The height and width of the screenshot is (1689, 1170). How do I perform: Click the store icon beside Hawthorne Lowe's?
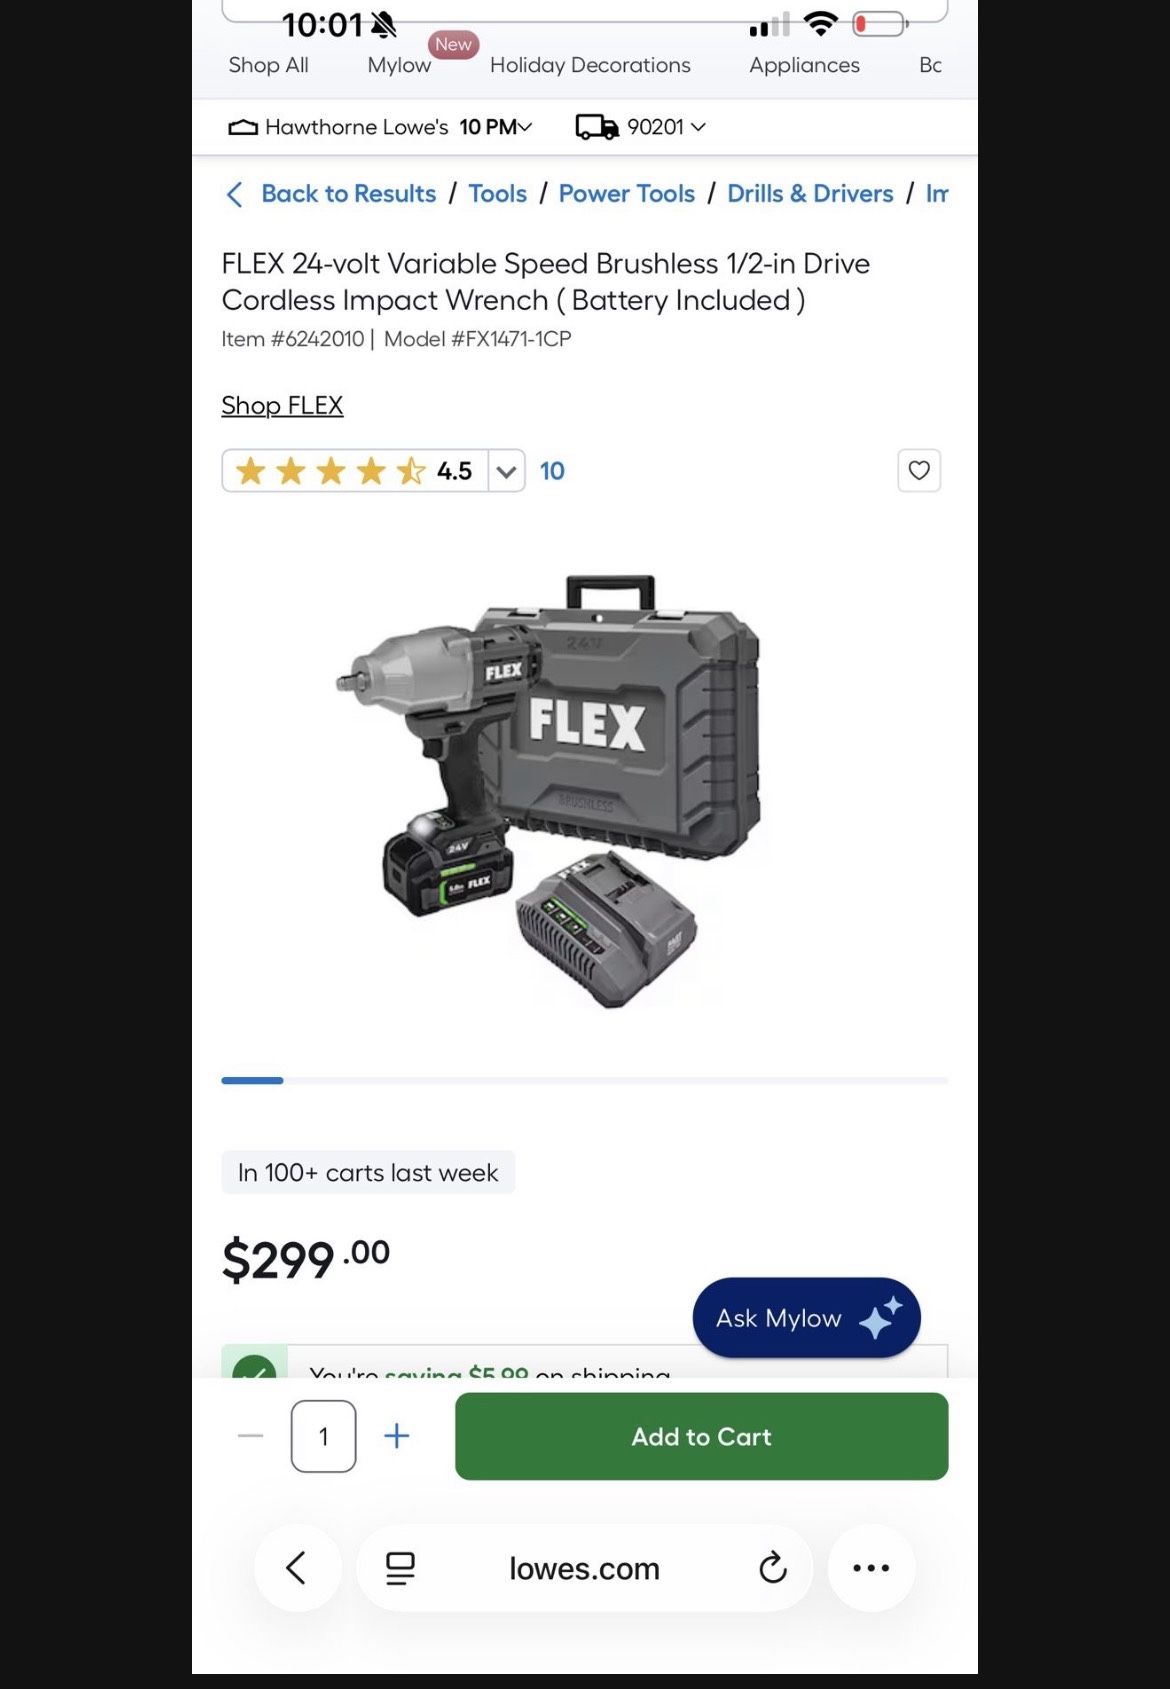[x=243, y=127]
